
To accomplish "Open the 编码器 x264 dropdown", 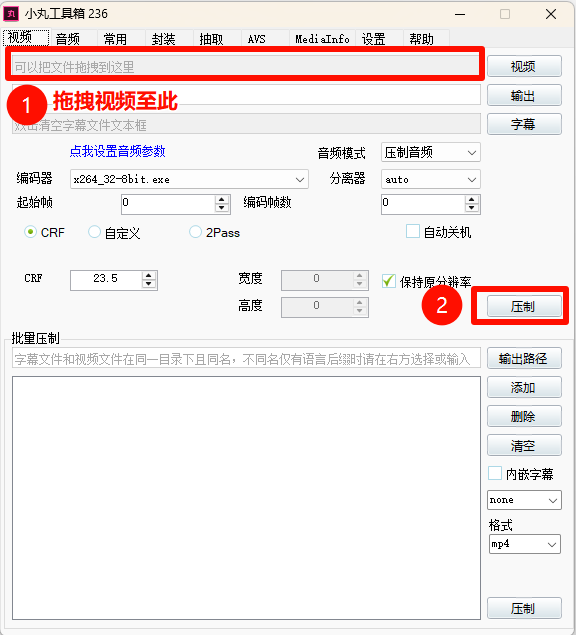I will click(189, 179).
